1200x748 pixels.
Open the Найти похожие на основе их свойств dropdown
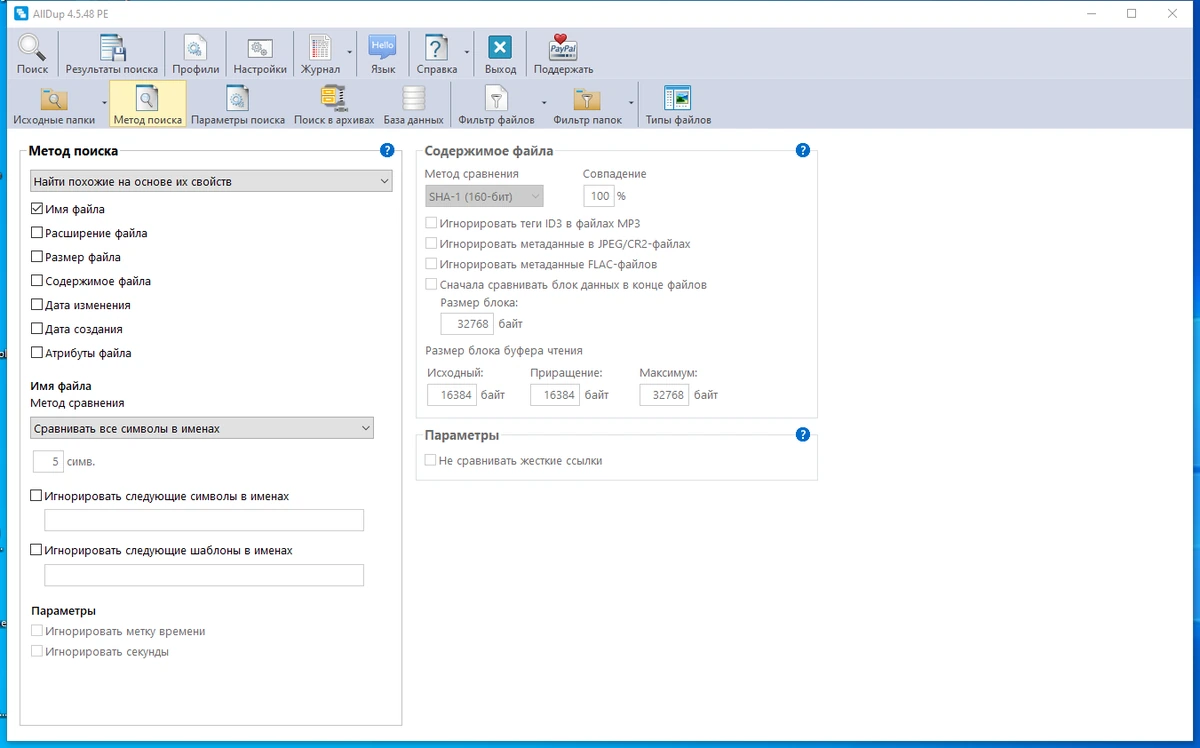[210, 181]
